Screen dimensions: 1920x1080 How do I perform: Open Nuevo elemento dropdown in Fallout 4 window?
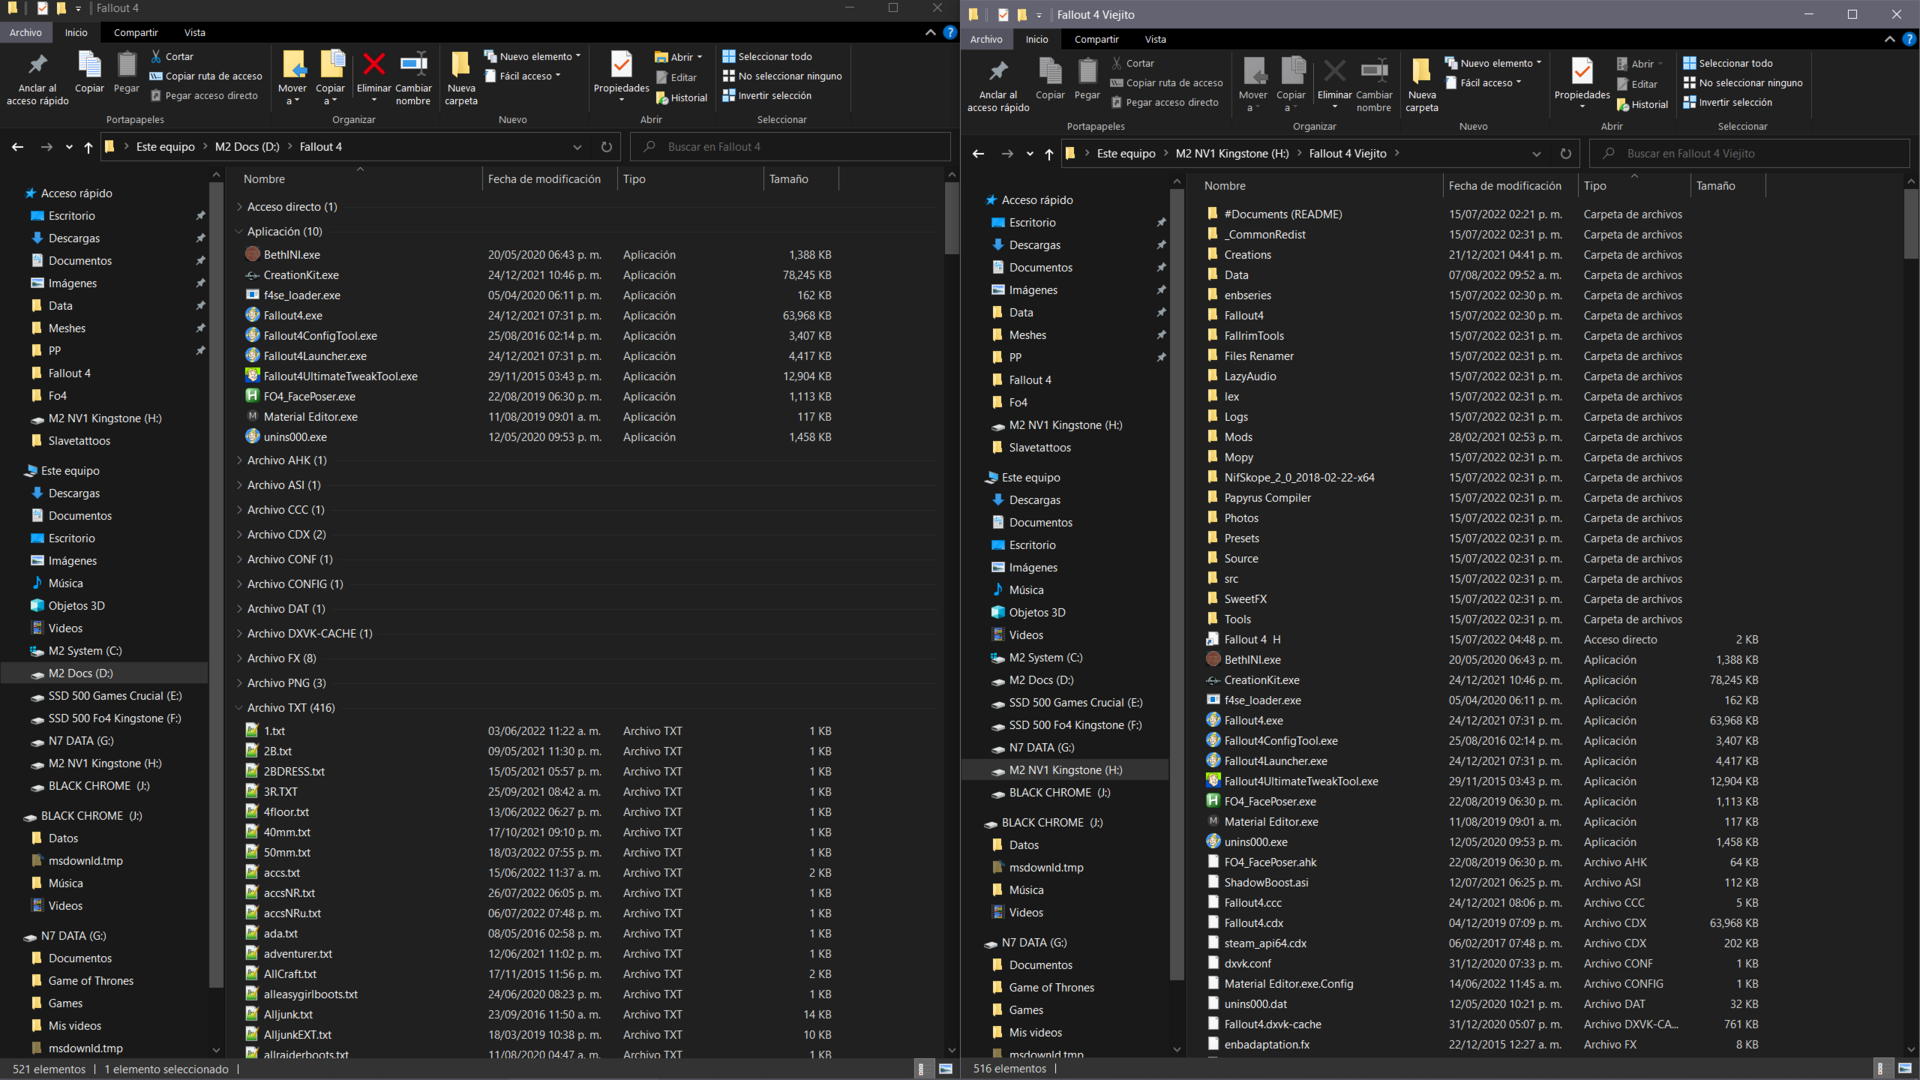pyautogui.click(x=533, y=57)
